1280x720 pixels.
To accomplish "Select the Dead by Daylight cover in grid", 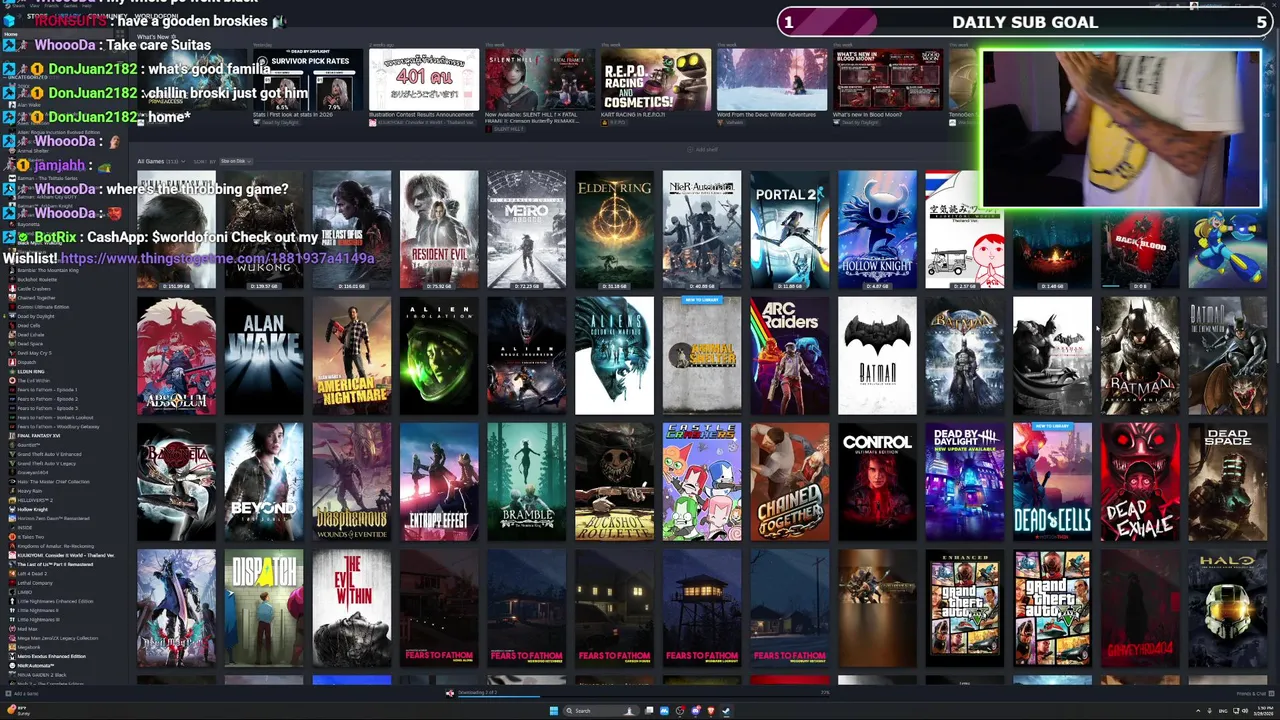I will pos(965,482).
